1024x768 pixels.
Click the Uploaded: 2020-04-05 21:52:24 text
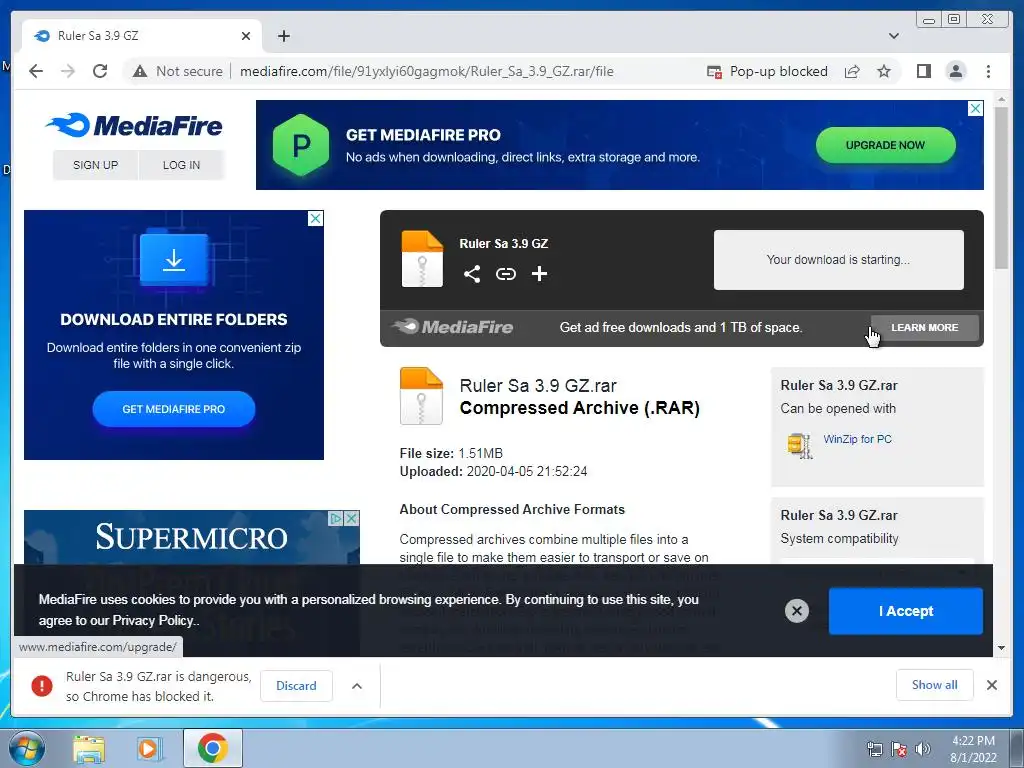point(493,472)
